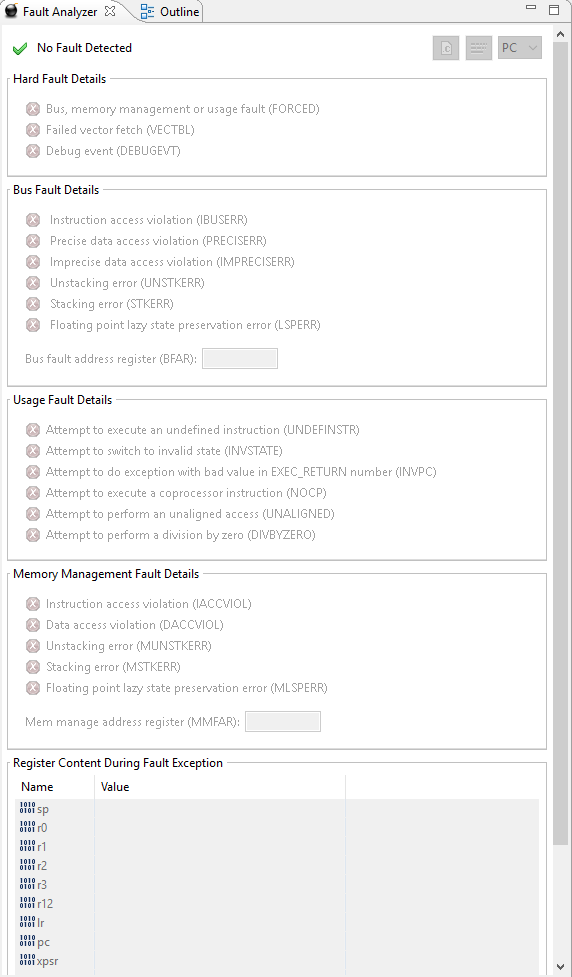This screenshot has height=977, width=572.
Task: Click the IBUSERR bus fault indicator icon
Action: click(33, 220)
